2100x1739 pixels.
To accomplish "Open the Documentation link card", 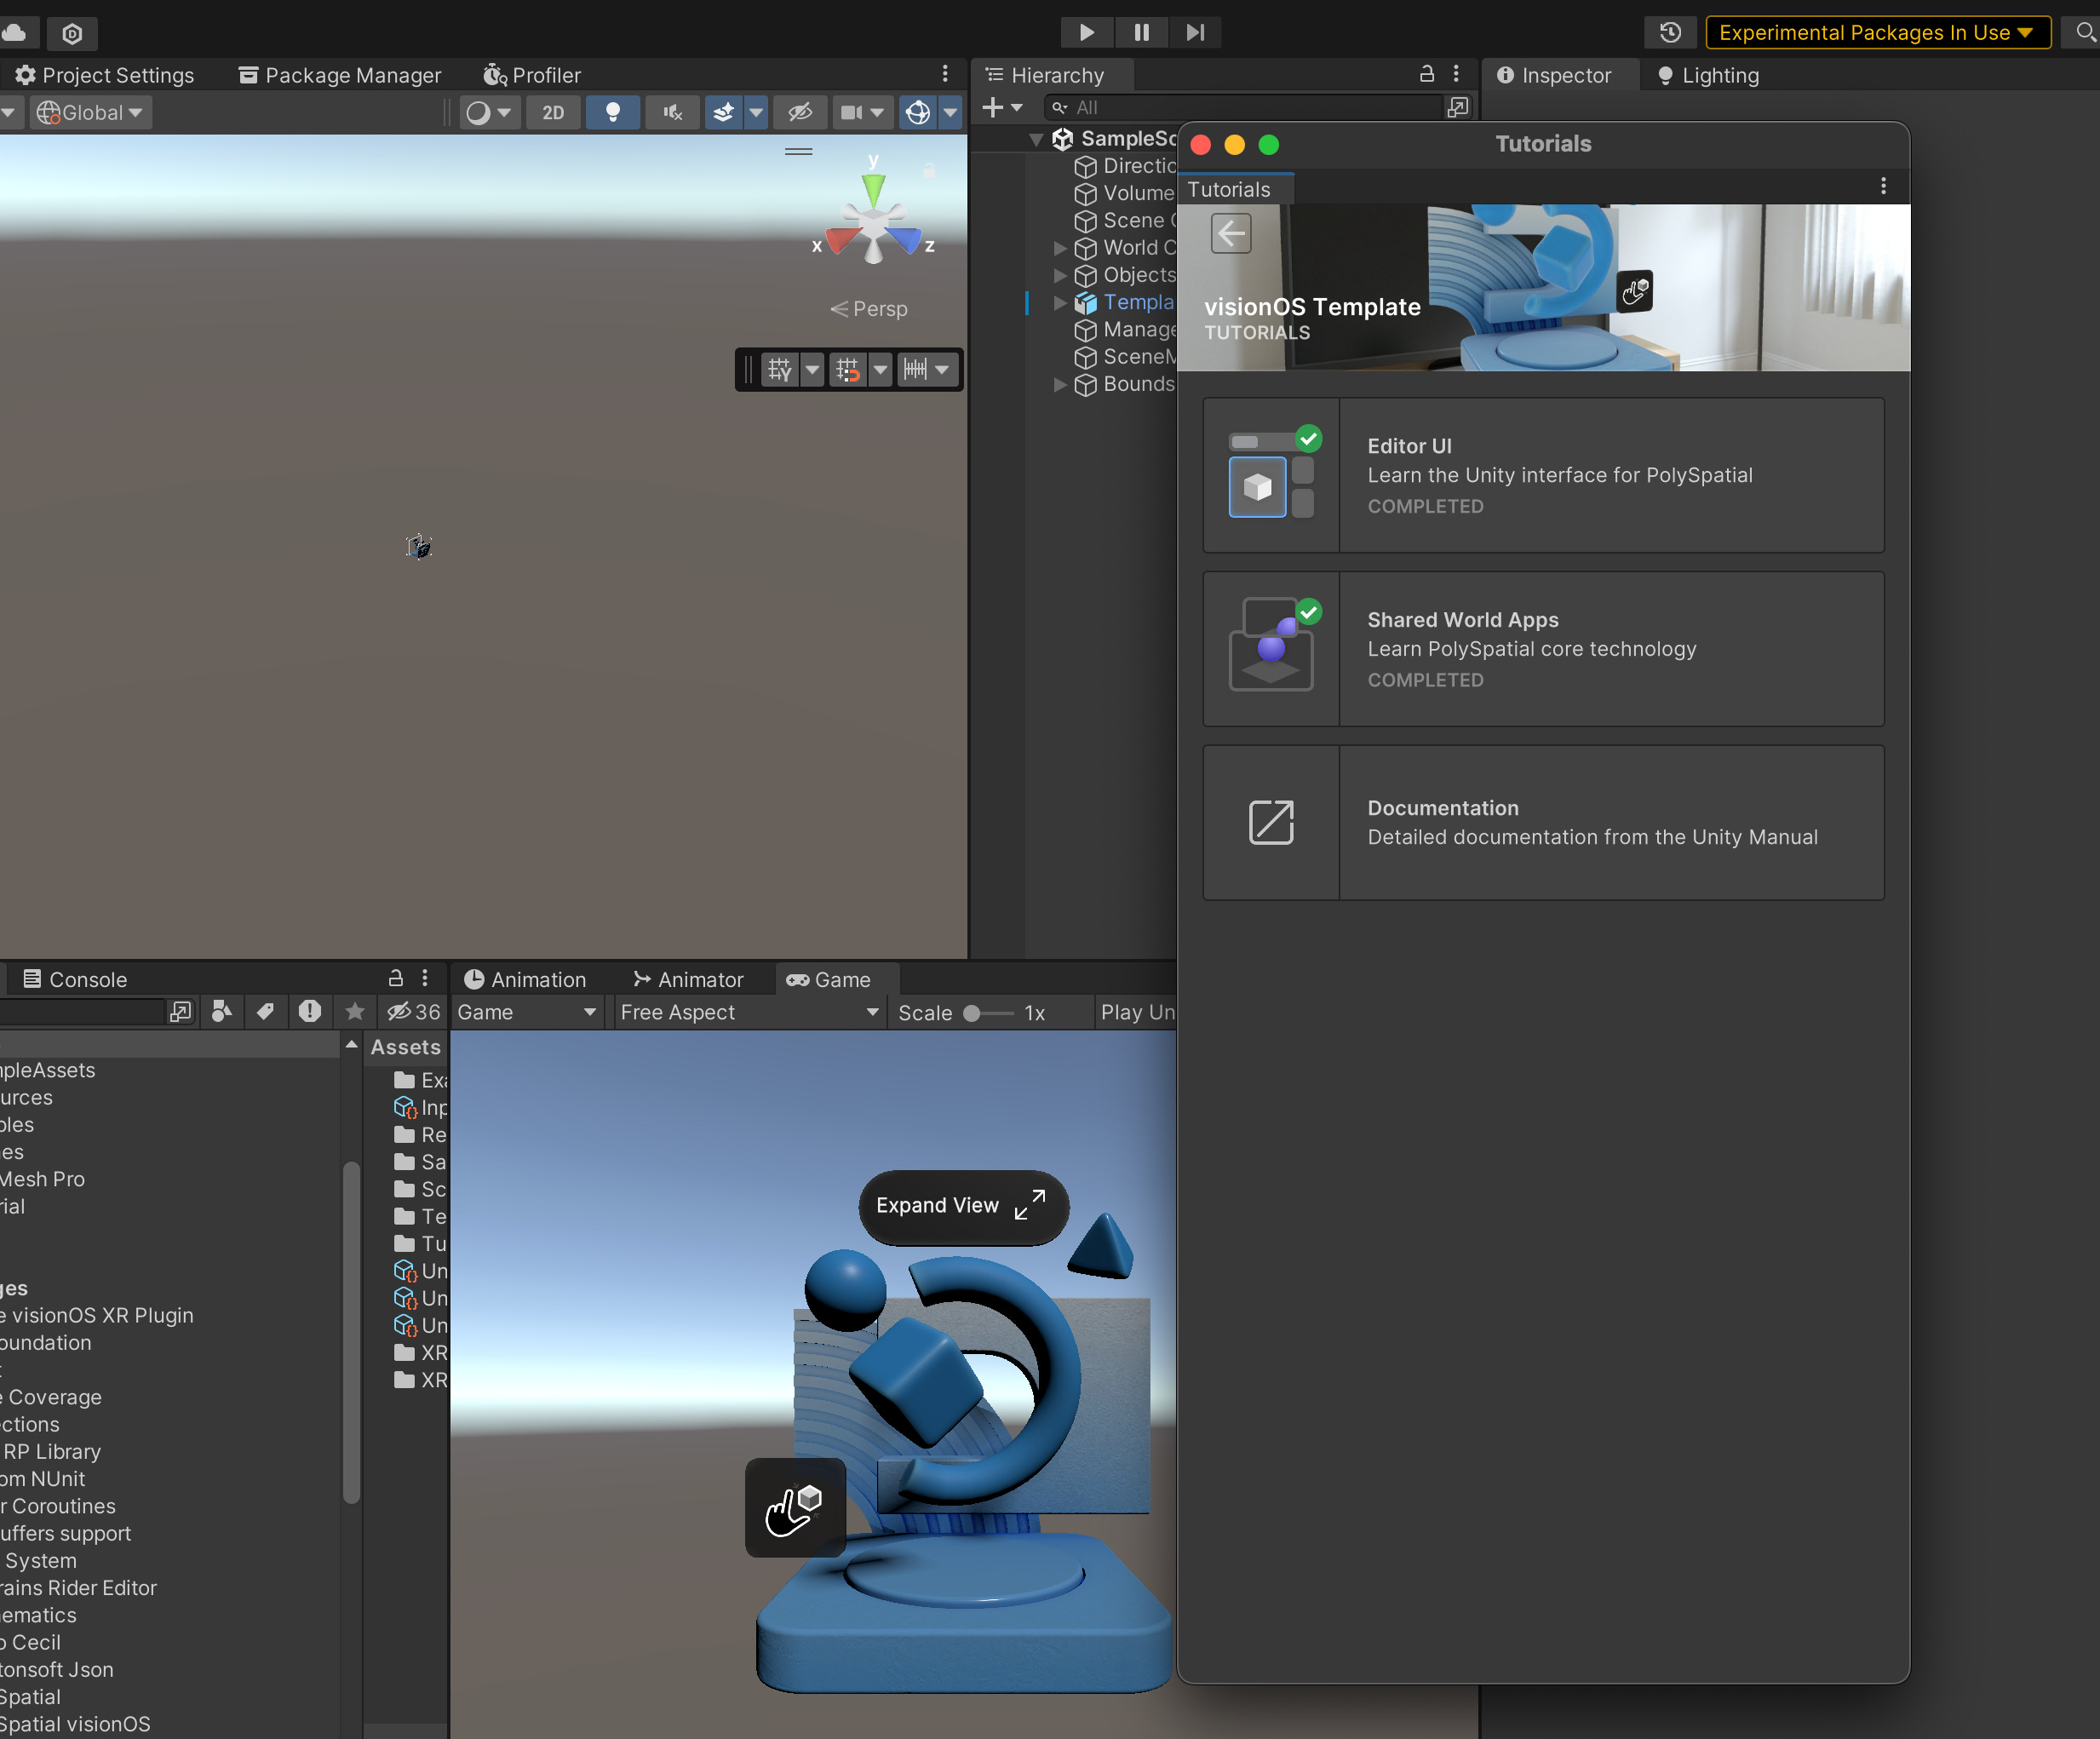I will 1543,822.
